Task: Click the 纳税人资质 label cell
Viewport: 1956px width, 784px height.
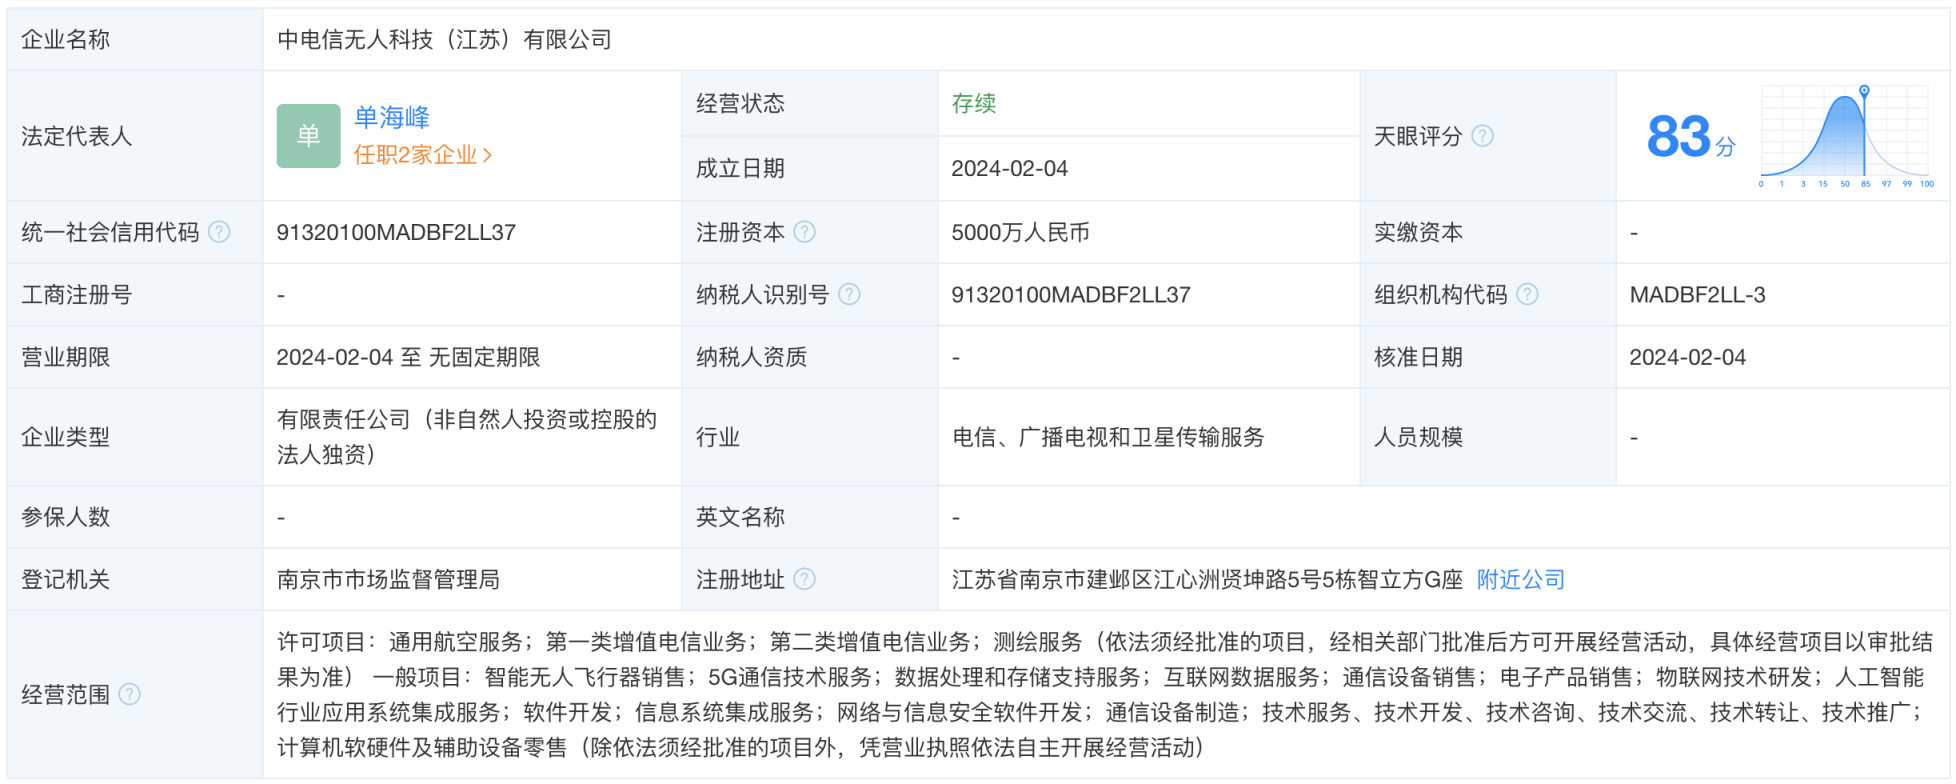Action: [x=810, y=357]
